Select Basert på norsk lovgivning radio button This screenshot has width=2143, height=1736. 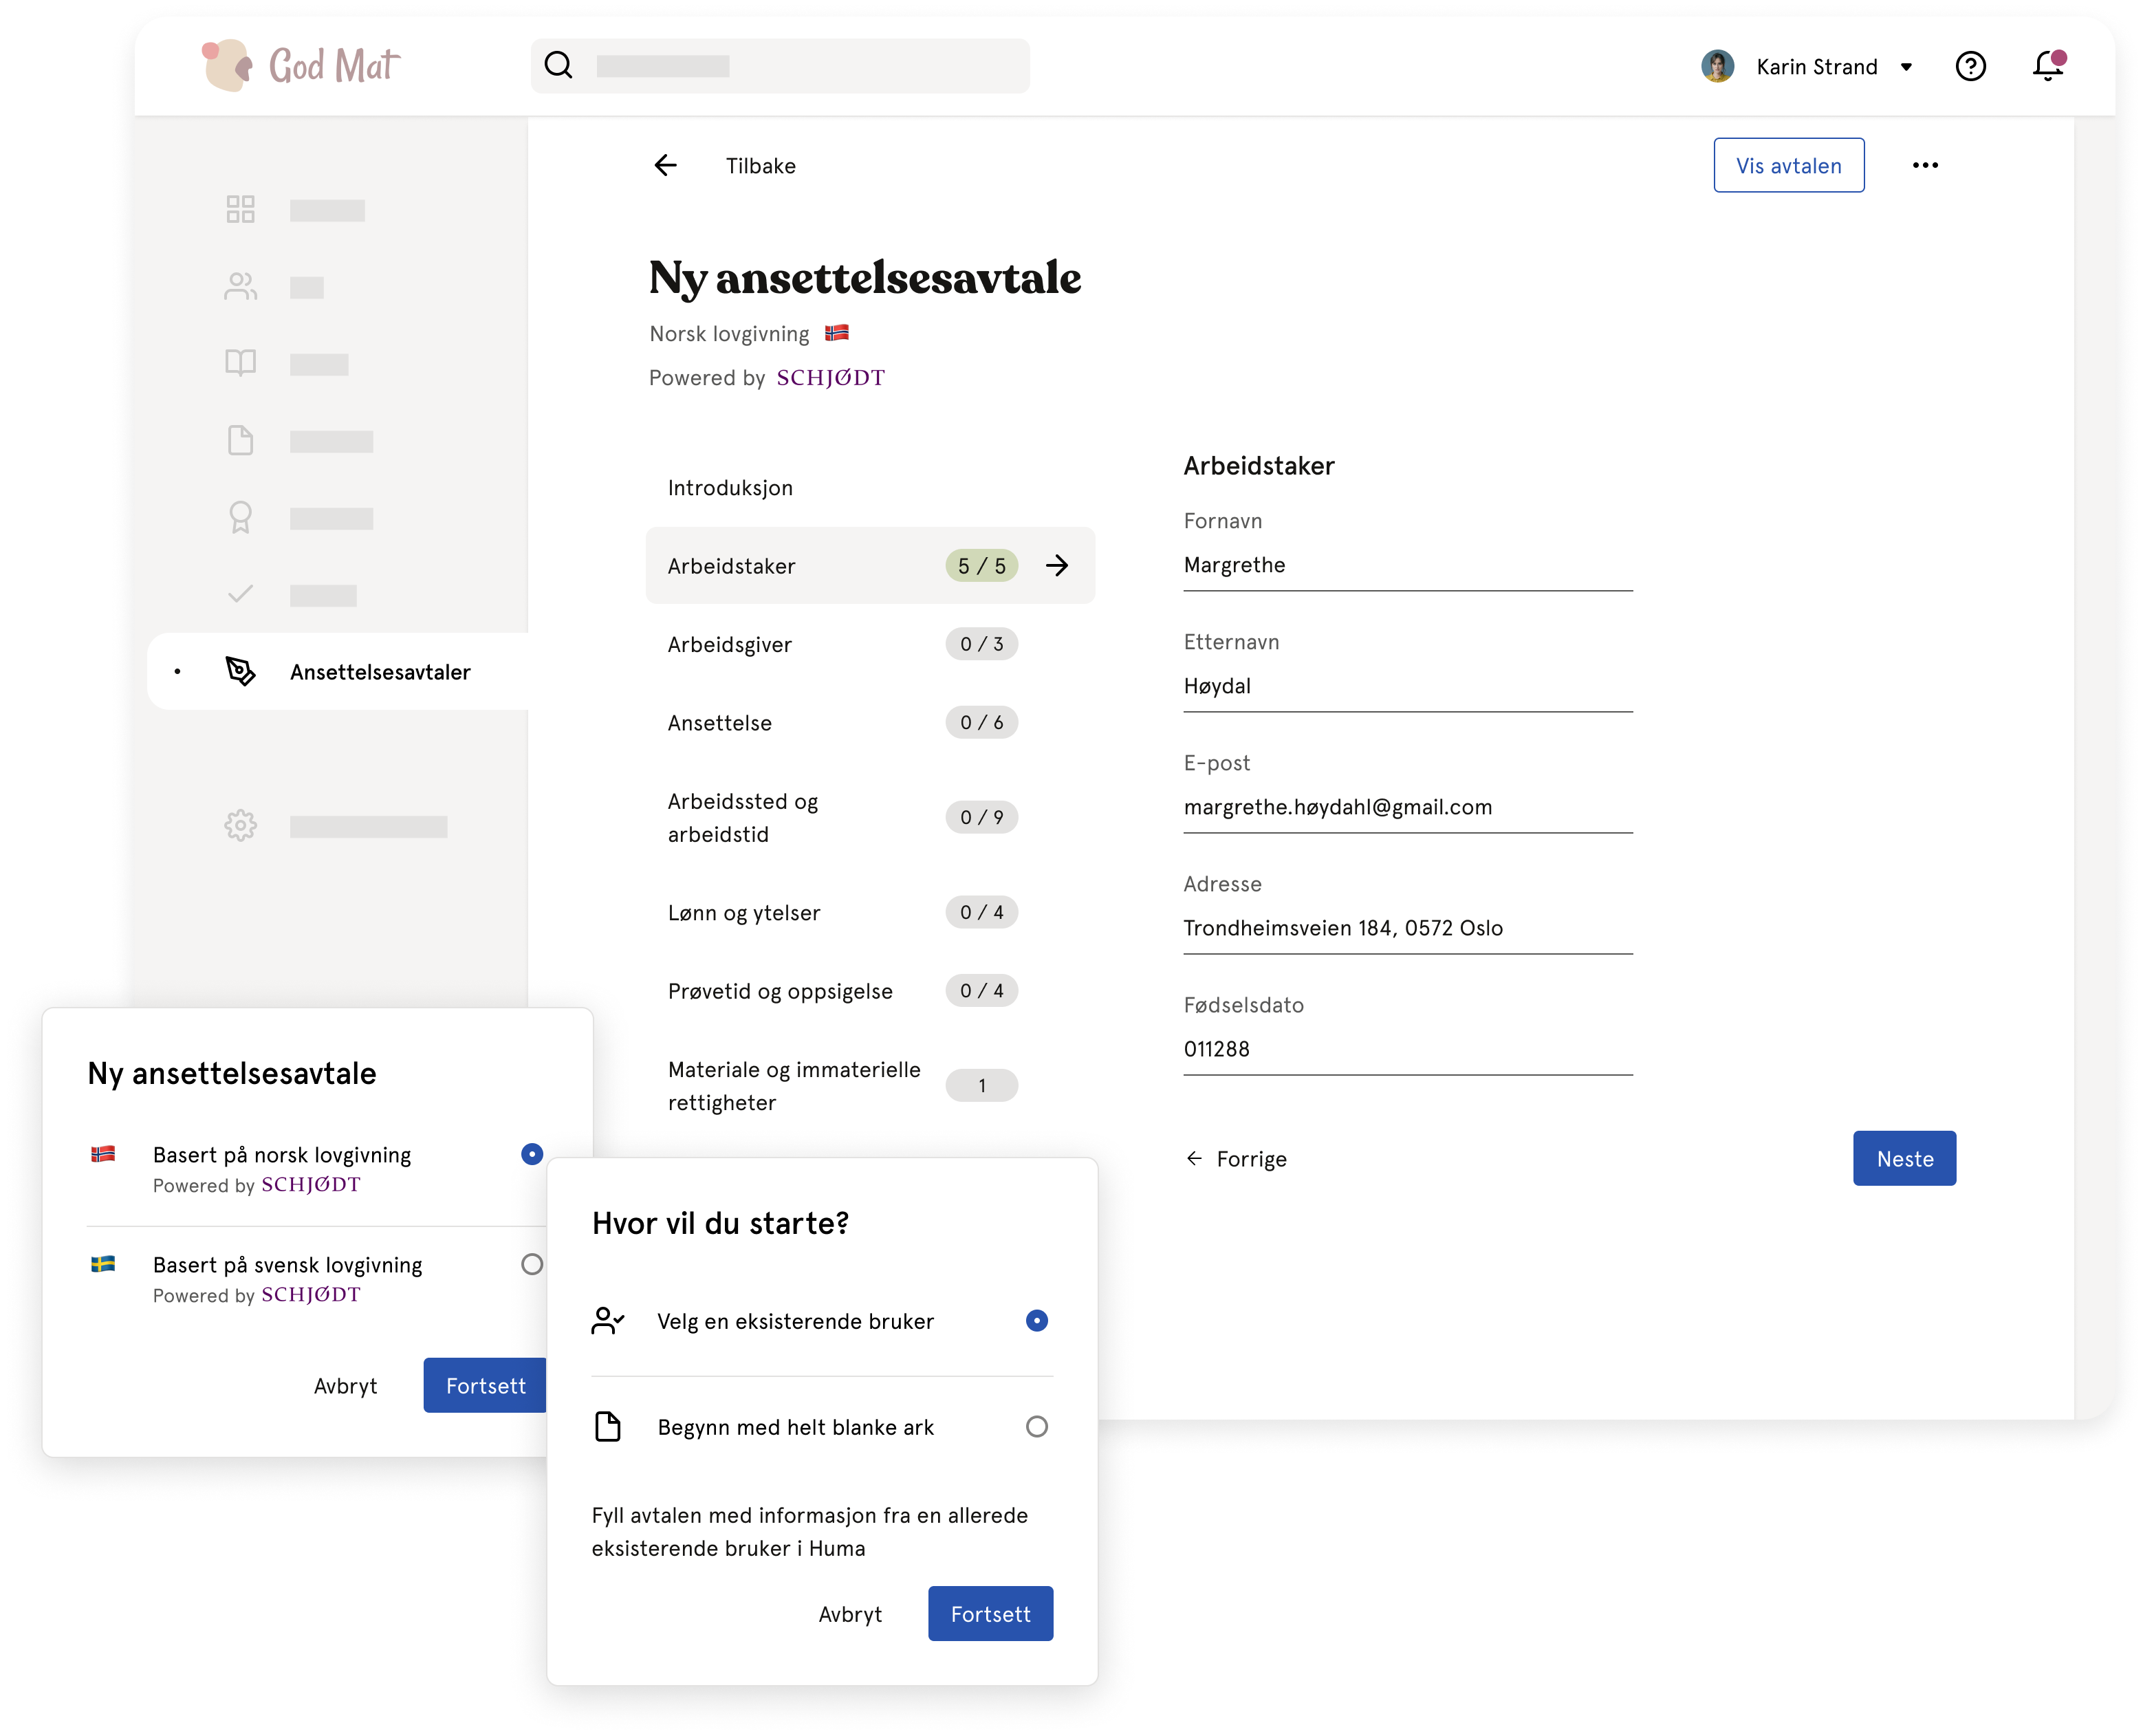(x=532, y=1154)
